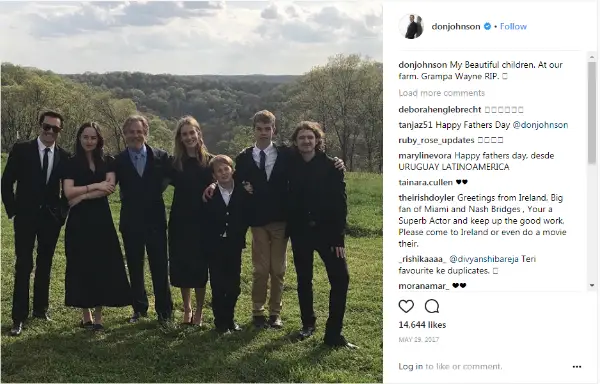Open the donjohnson username in header

point(456,26)
